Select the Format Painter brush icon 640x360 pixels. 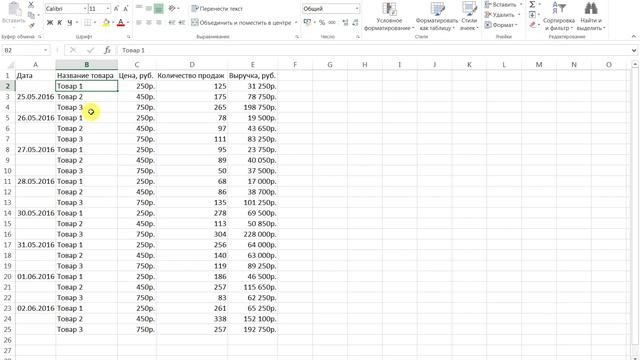tap(31, 25)
